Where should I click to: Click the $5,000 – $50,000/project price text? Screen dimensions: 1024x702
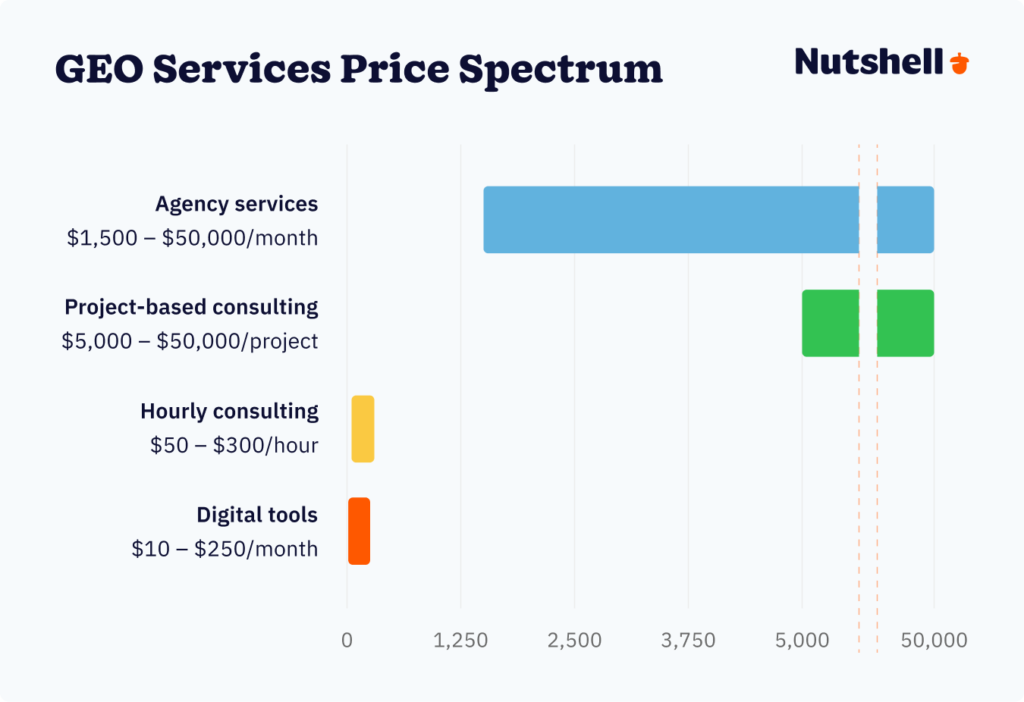pos(189,341)
